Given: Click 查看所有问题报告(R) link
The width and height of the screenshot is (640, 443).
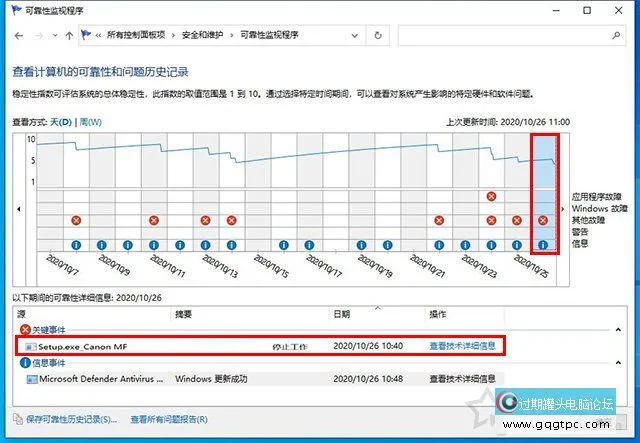Looking at the screenshot, I should (x=169, y=419).
